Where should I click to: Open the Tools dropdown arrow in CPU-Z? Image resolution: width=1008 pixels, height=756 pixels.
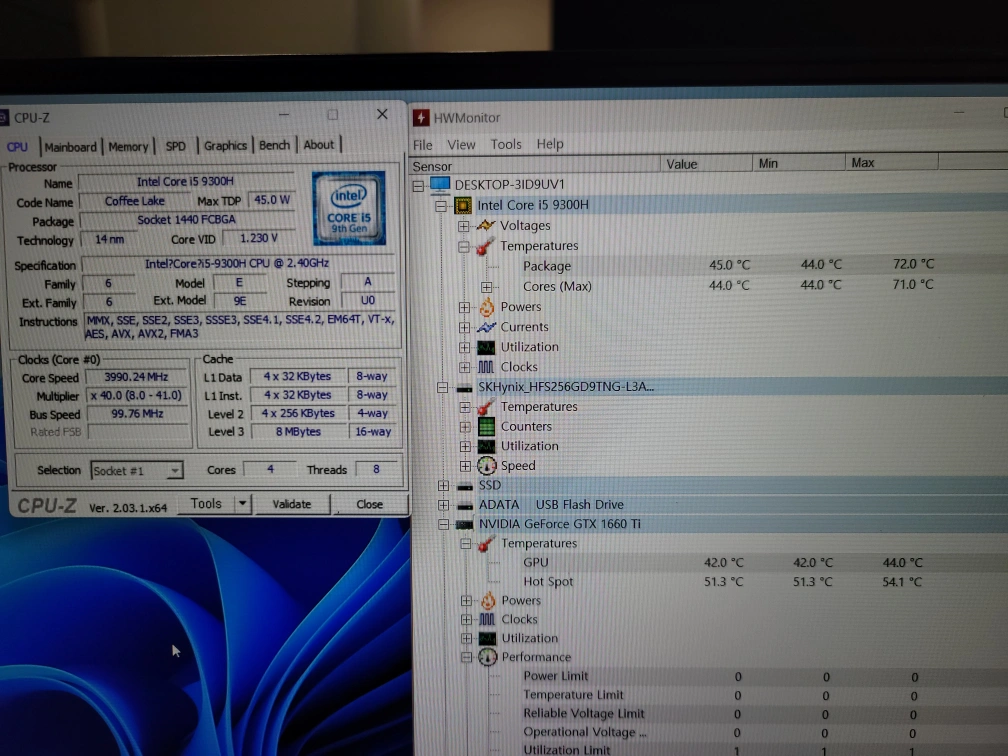click(242, 503)
